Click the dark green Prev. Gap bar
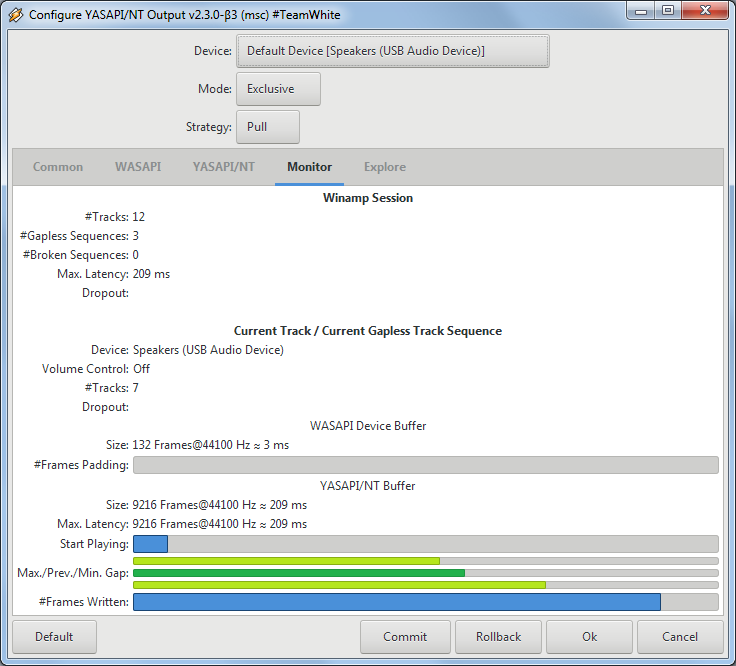The image size is (736, 666). [299, 573]
